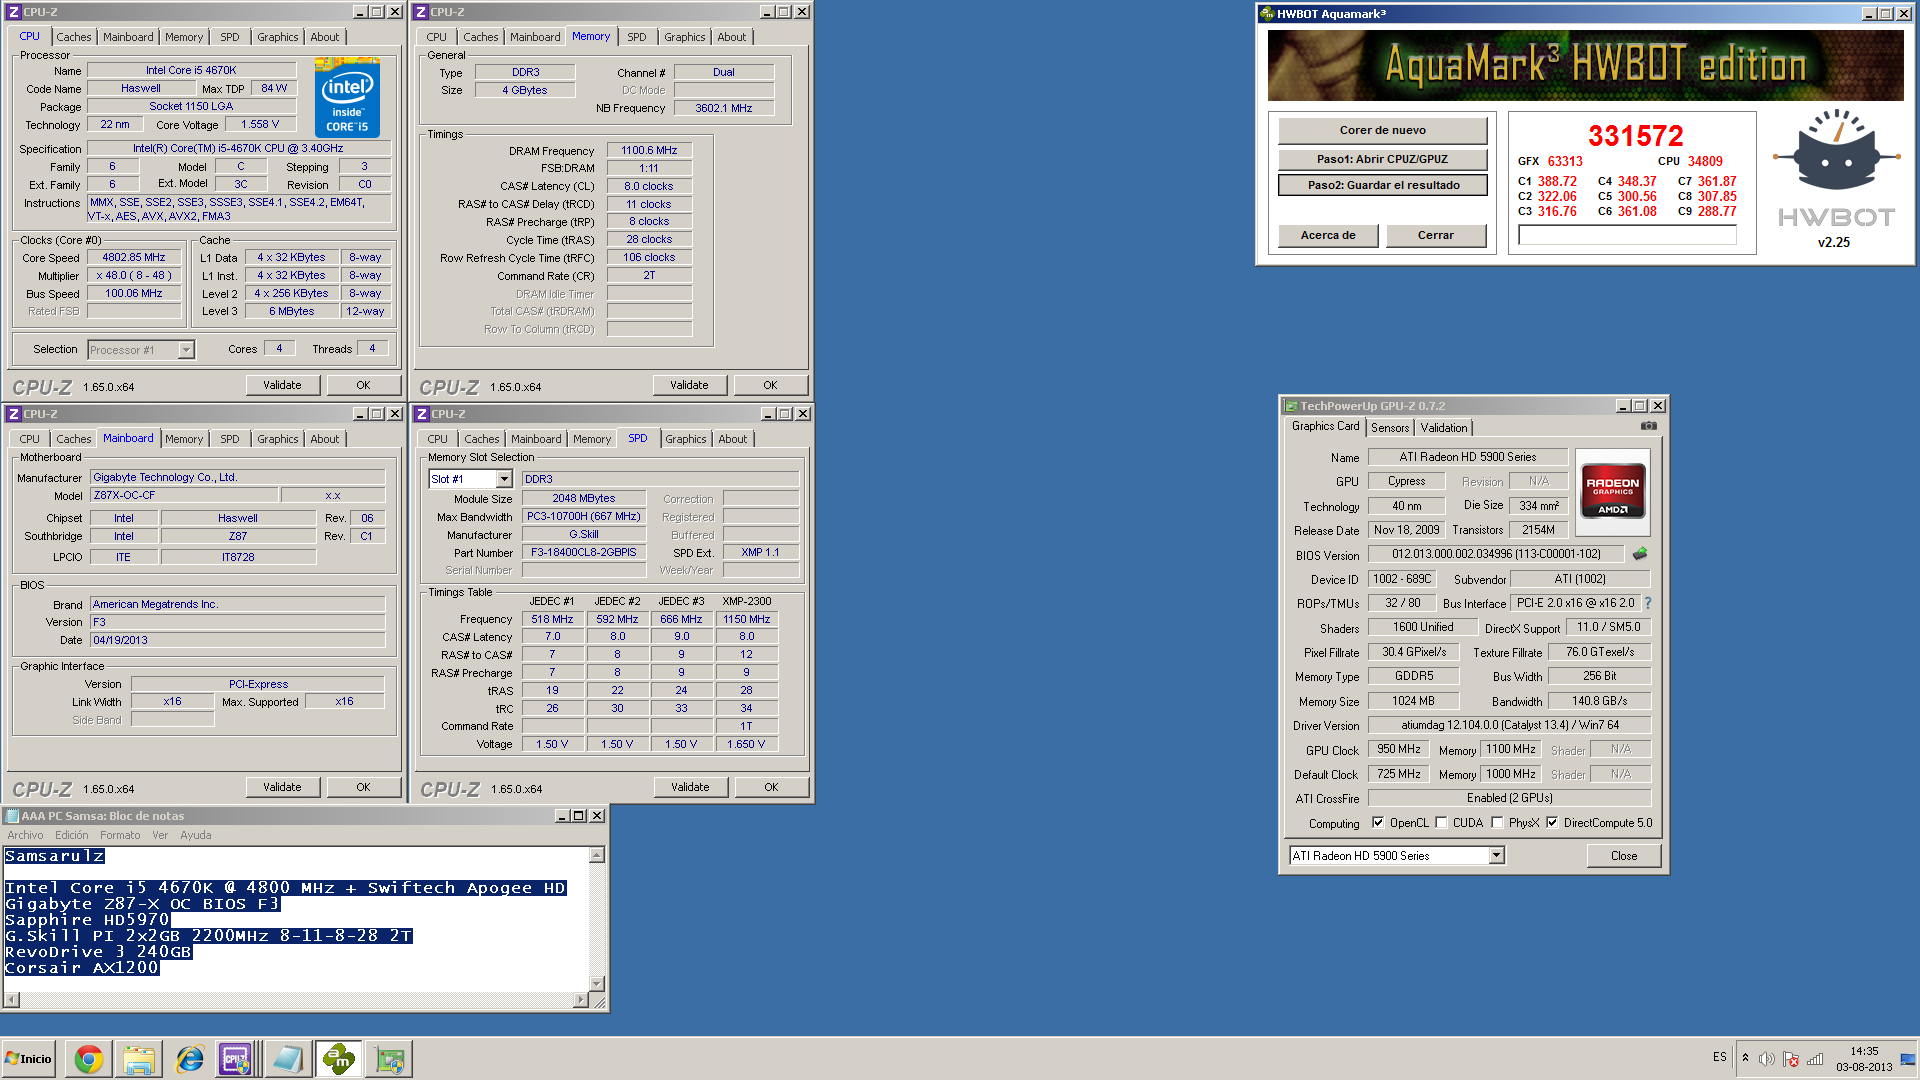Click the Corer de nuevo button
Image resolution: width=1920 pixels, height=1080 pixels.
coord(1382,130)
